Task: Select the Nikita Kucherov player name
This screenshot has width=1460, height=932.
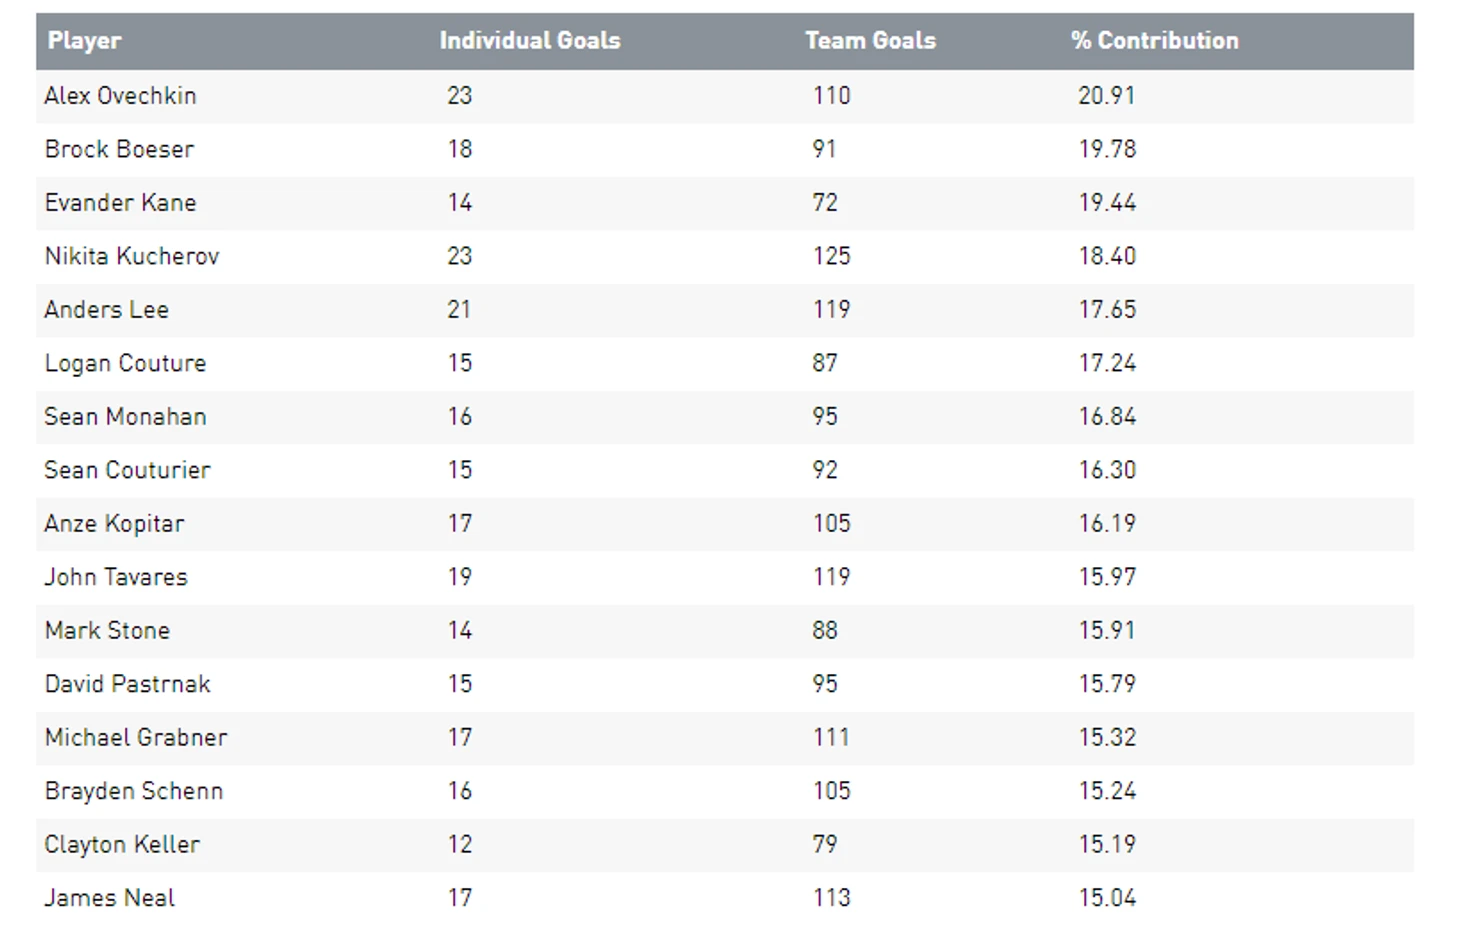Action: (131, 256)
